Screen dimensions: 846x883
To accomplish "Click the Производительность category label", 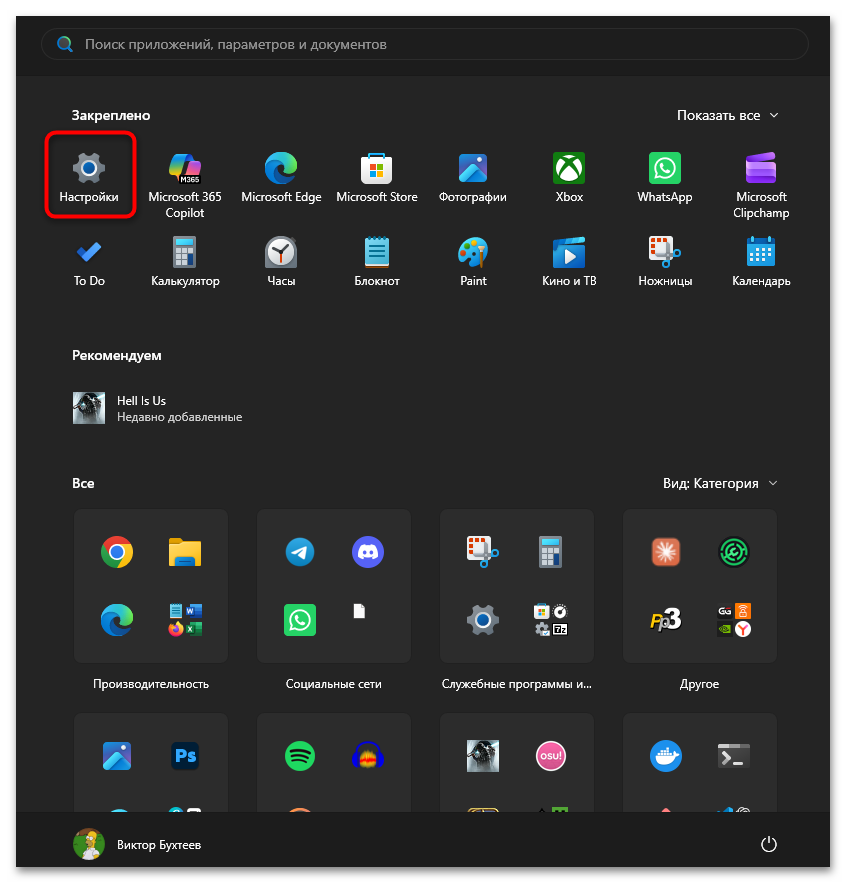I will (150, 684).
